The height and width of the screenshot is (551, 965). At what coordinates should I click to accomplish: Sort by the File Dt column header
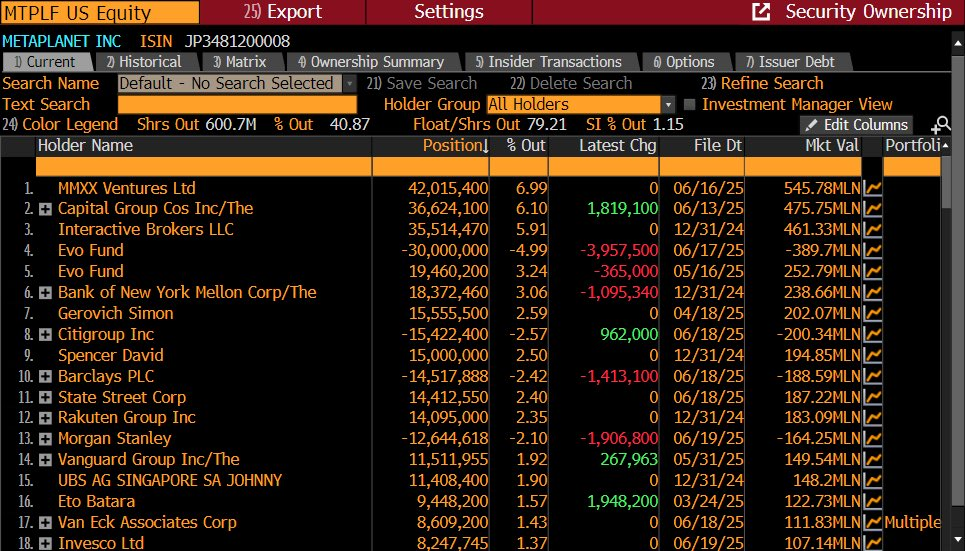coord(702,146)
